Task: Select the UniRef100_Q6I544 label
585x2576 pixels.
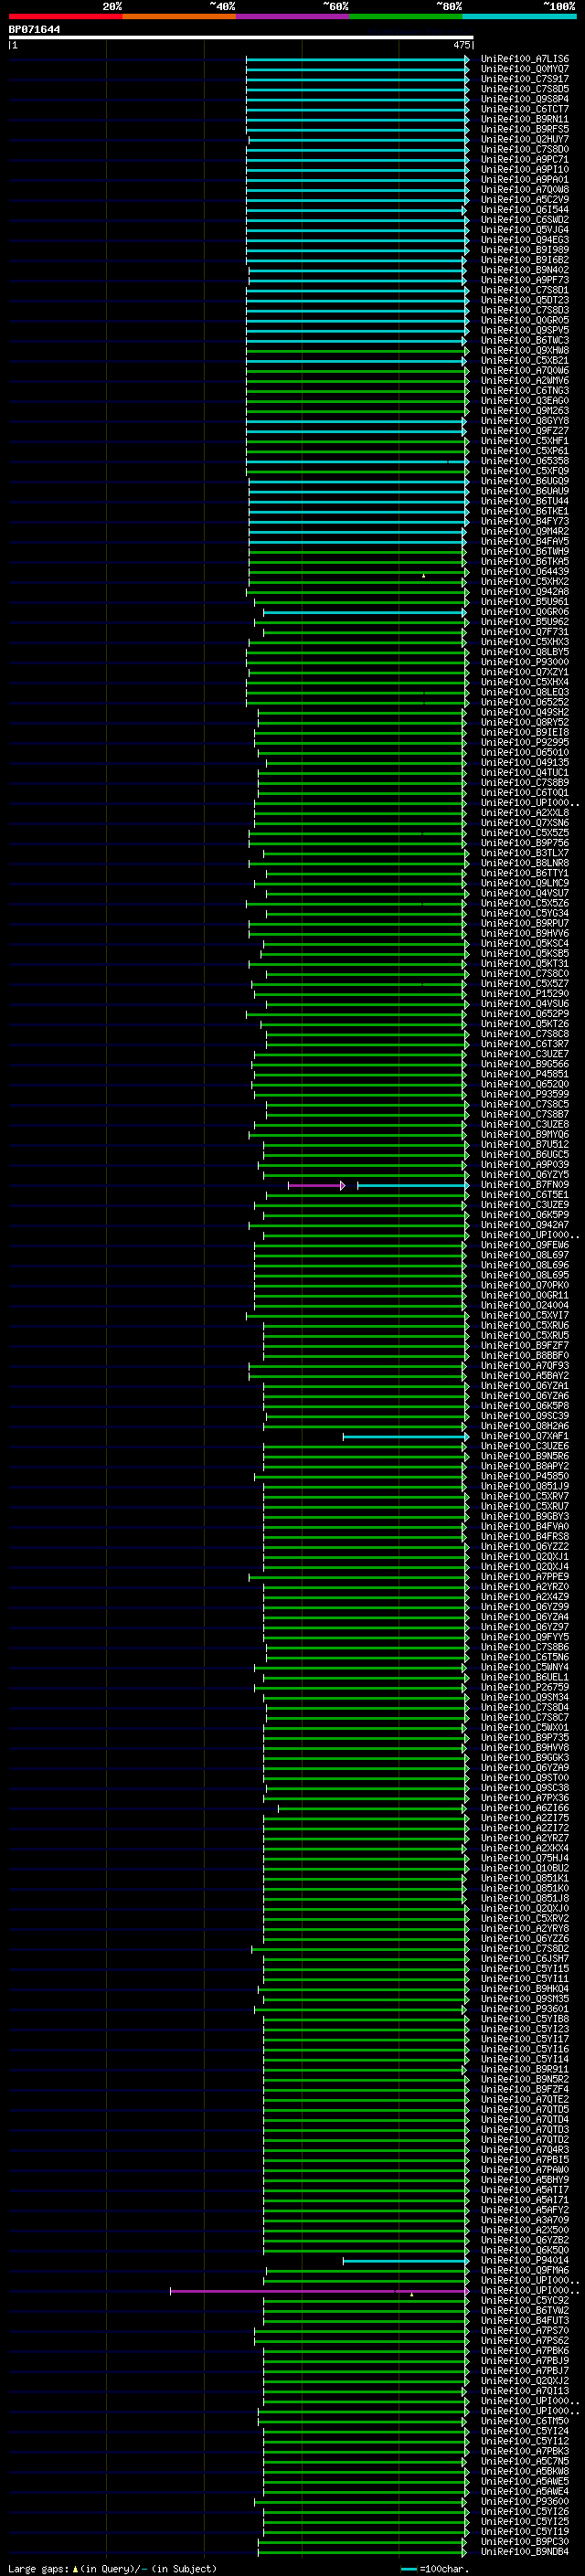Action: [524, 210]
